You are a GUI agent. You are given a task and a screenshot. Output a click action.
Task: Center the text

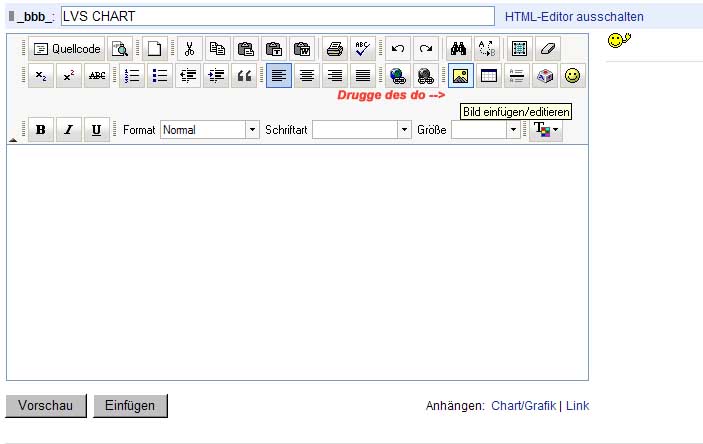(x=307, y=76)
